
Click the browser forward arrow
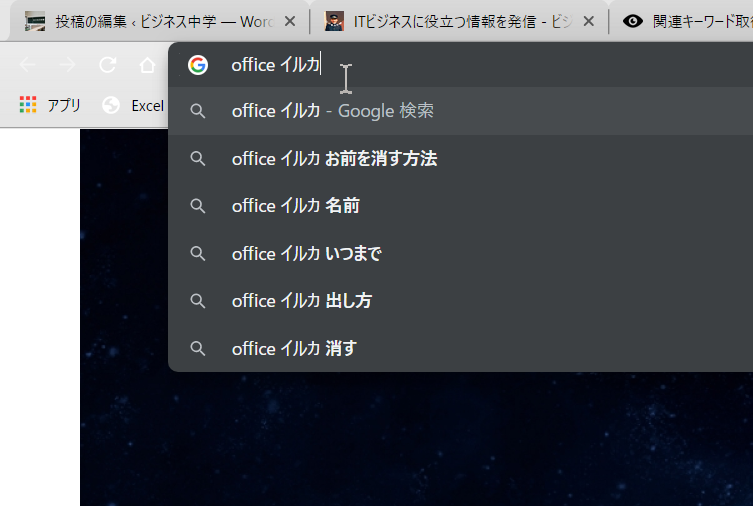(x=67, y=65)
